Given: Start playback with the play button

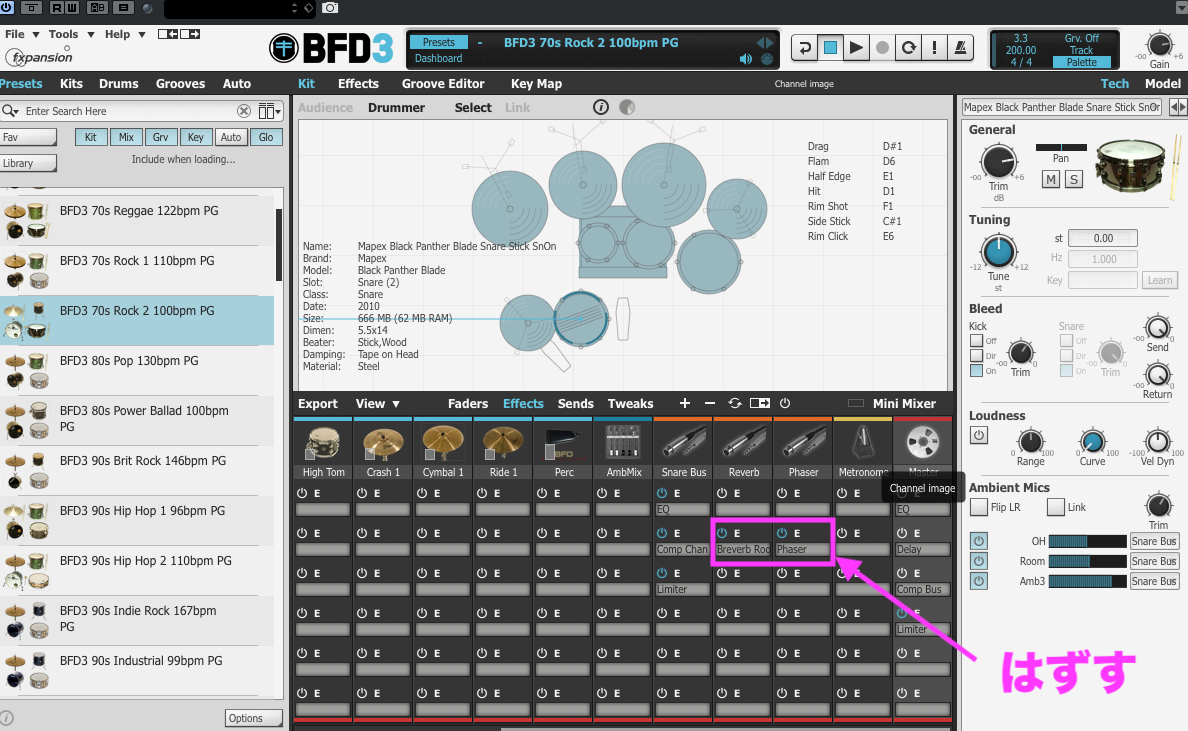Looking at the screenshot, I should click(856, 48).
